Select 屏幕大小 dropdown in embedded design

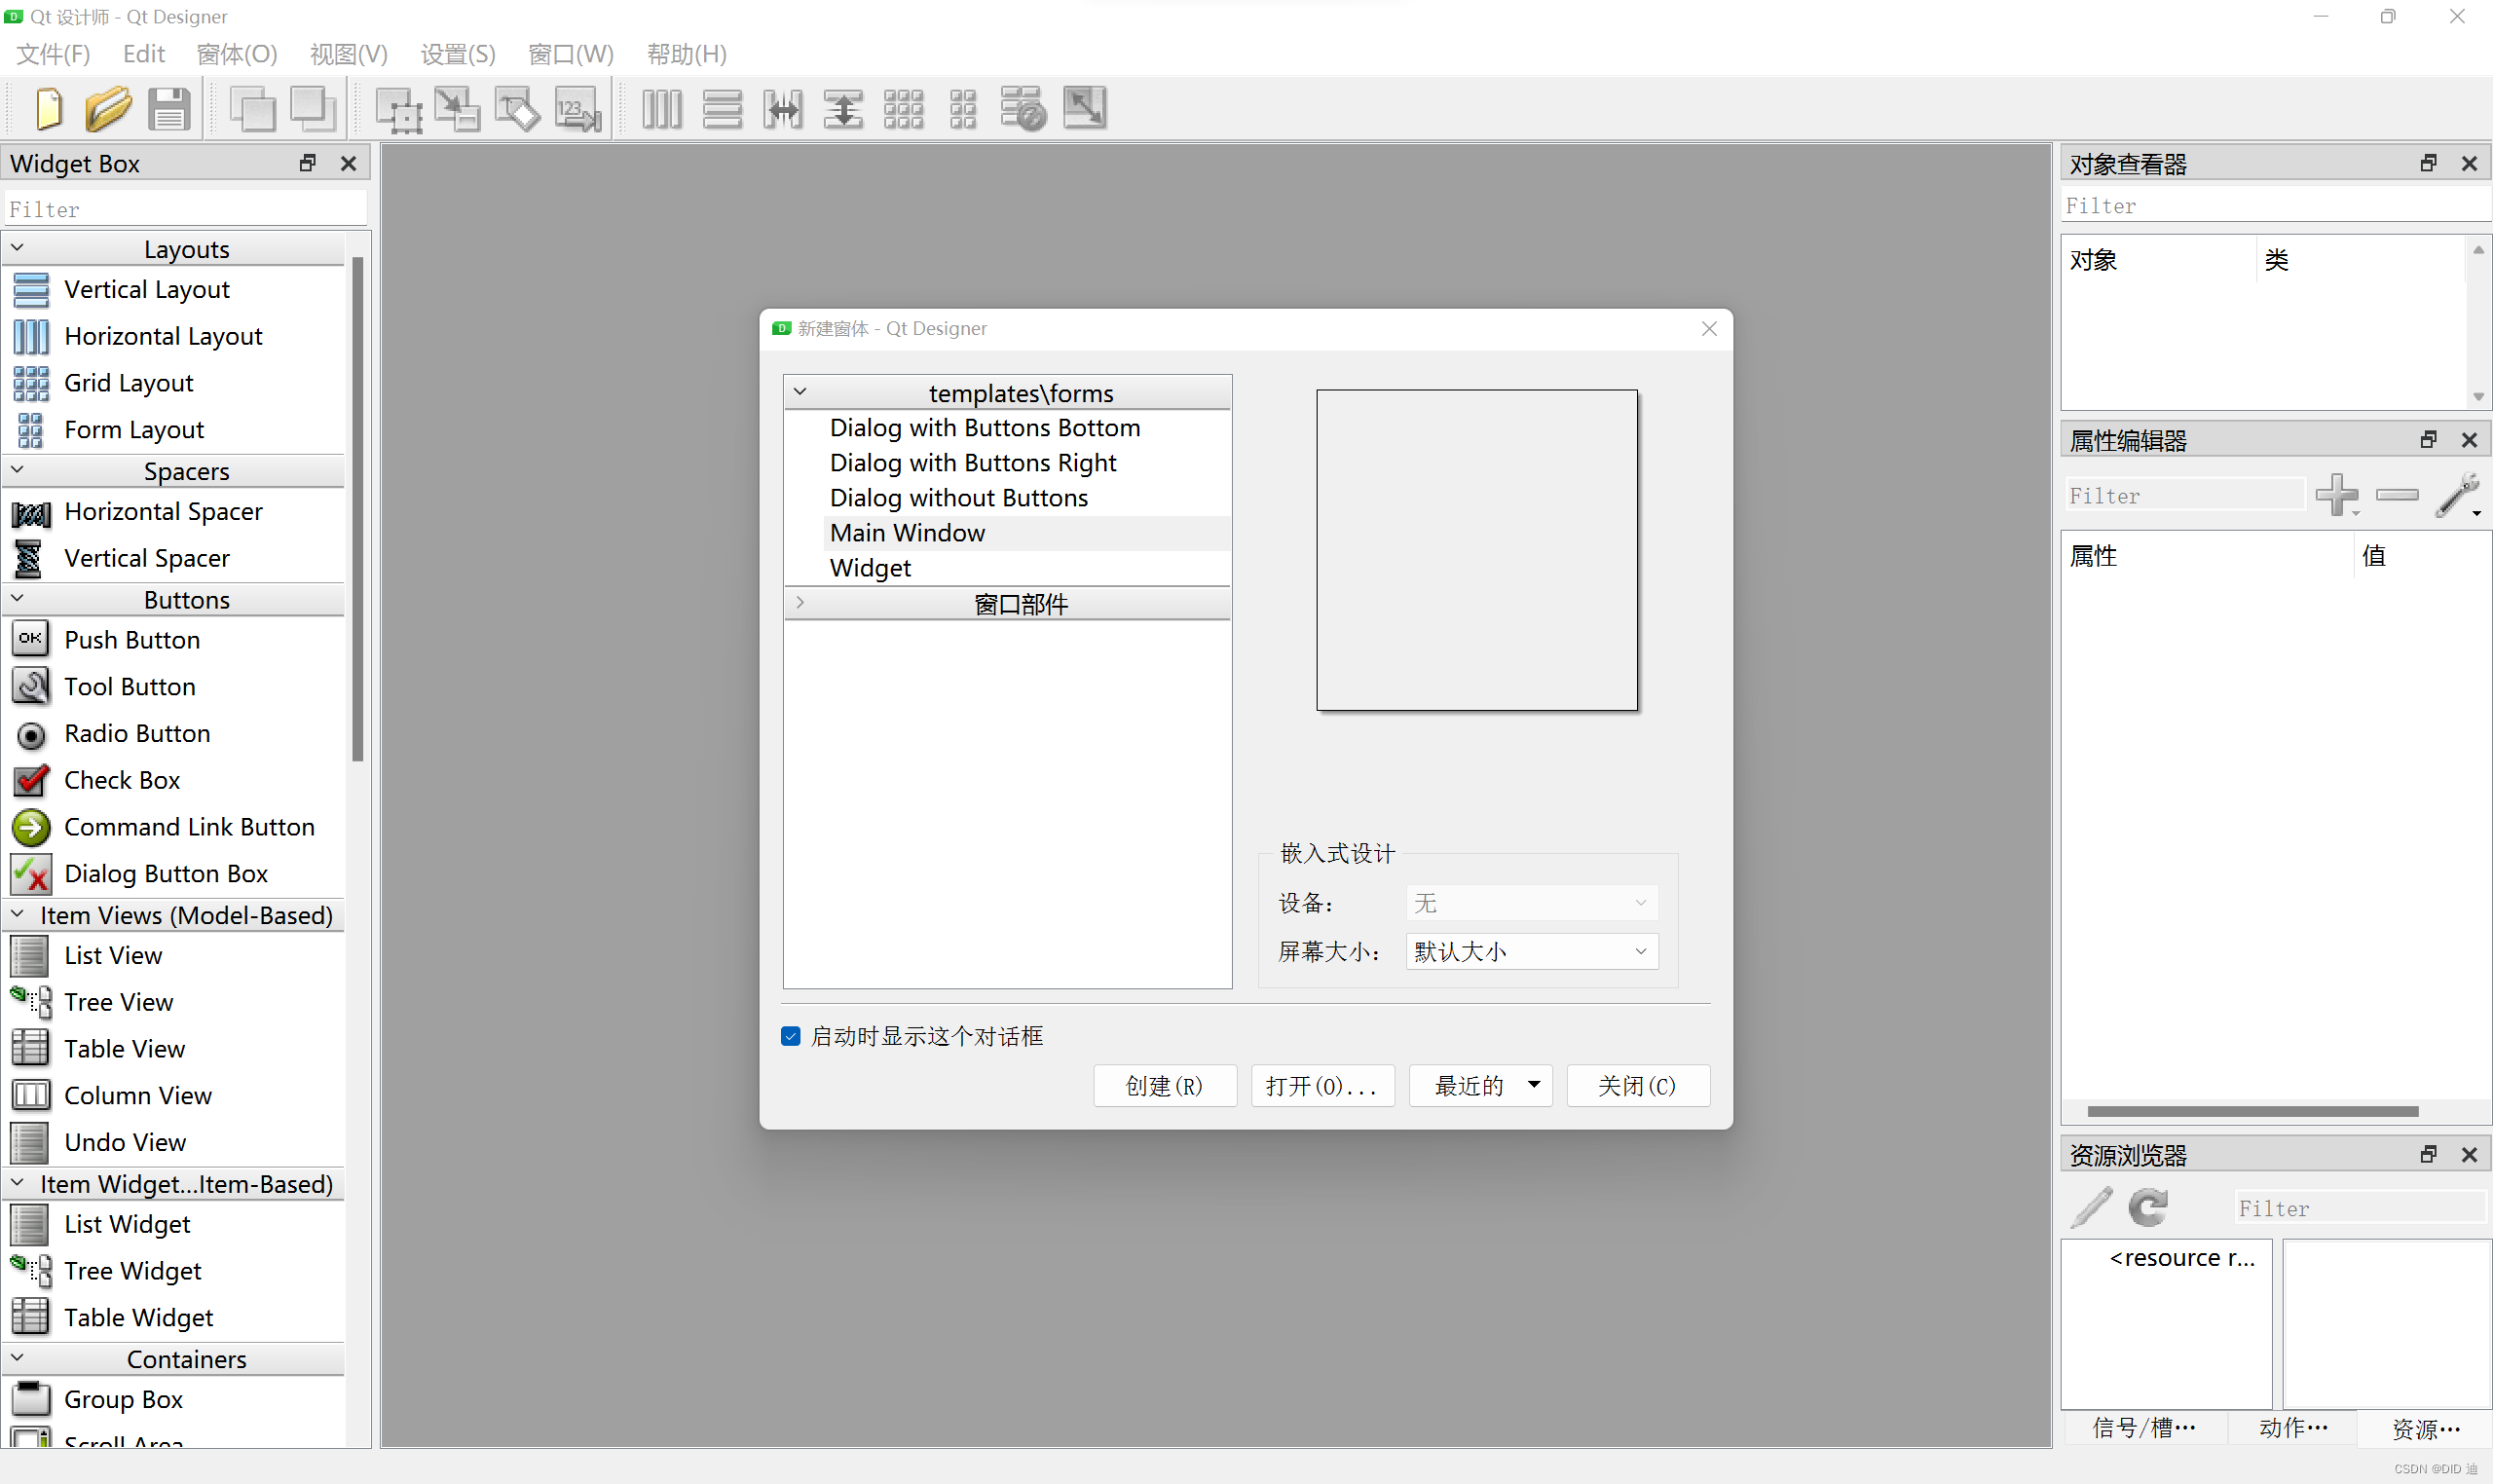coord(1523,952)
